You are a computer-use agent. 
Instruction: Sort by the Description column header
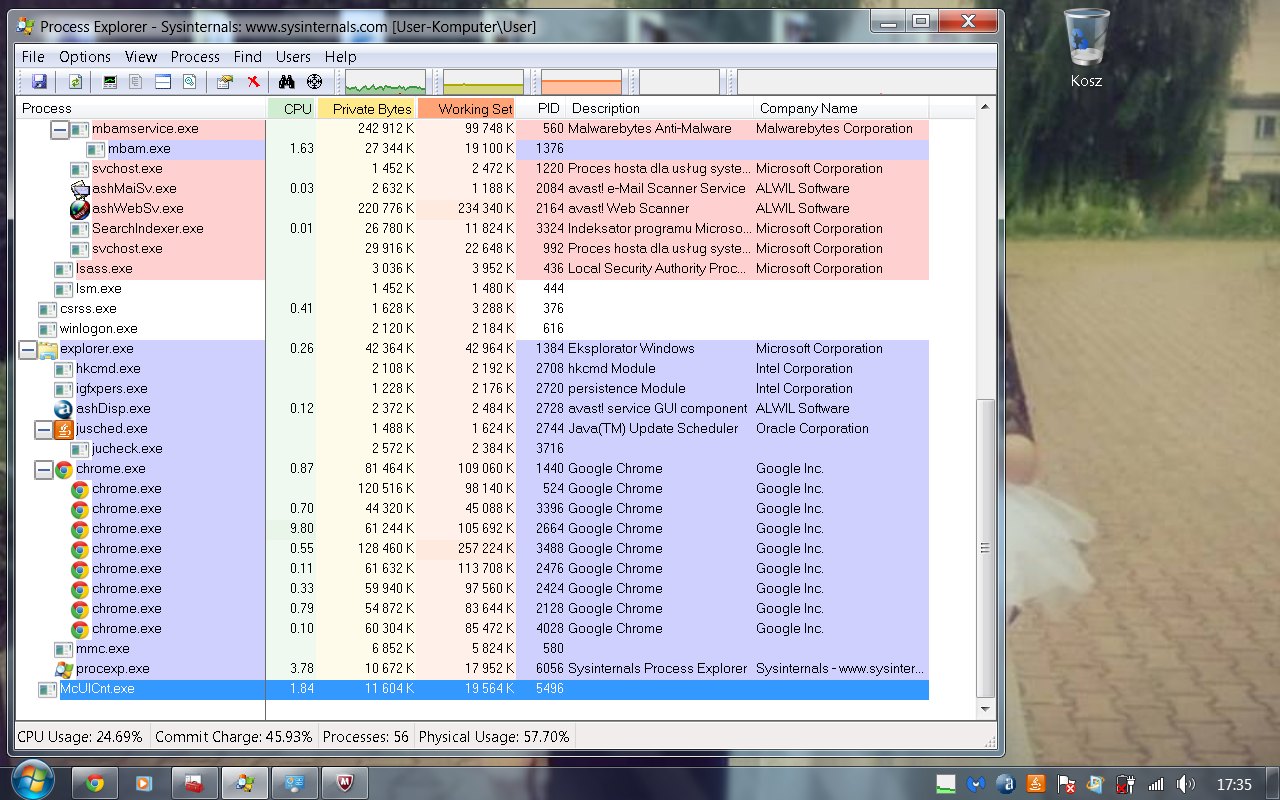pos(659,108)
